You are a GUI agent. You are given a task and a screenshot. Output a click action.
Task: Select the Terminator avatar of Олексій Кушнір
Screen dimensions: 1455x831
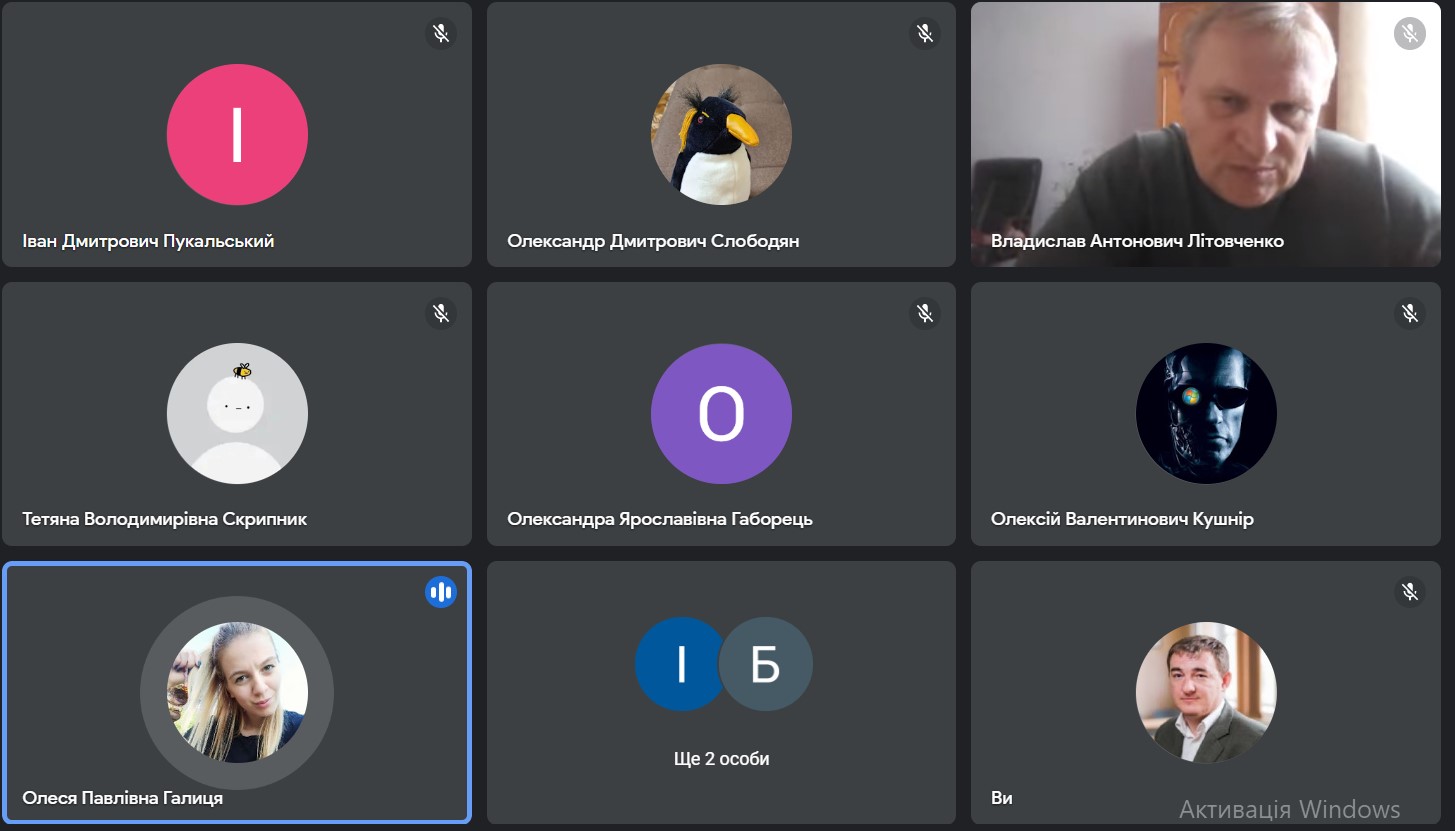(1206, 414)
